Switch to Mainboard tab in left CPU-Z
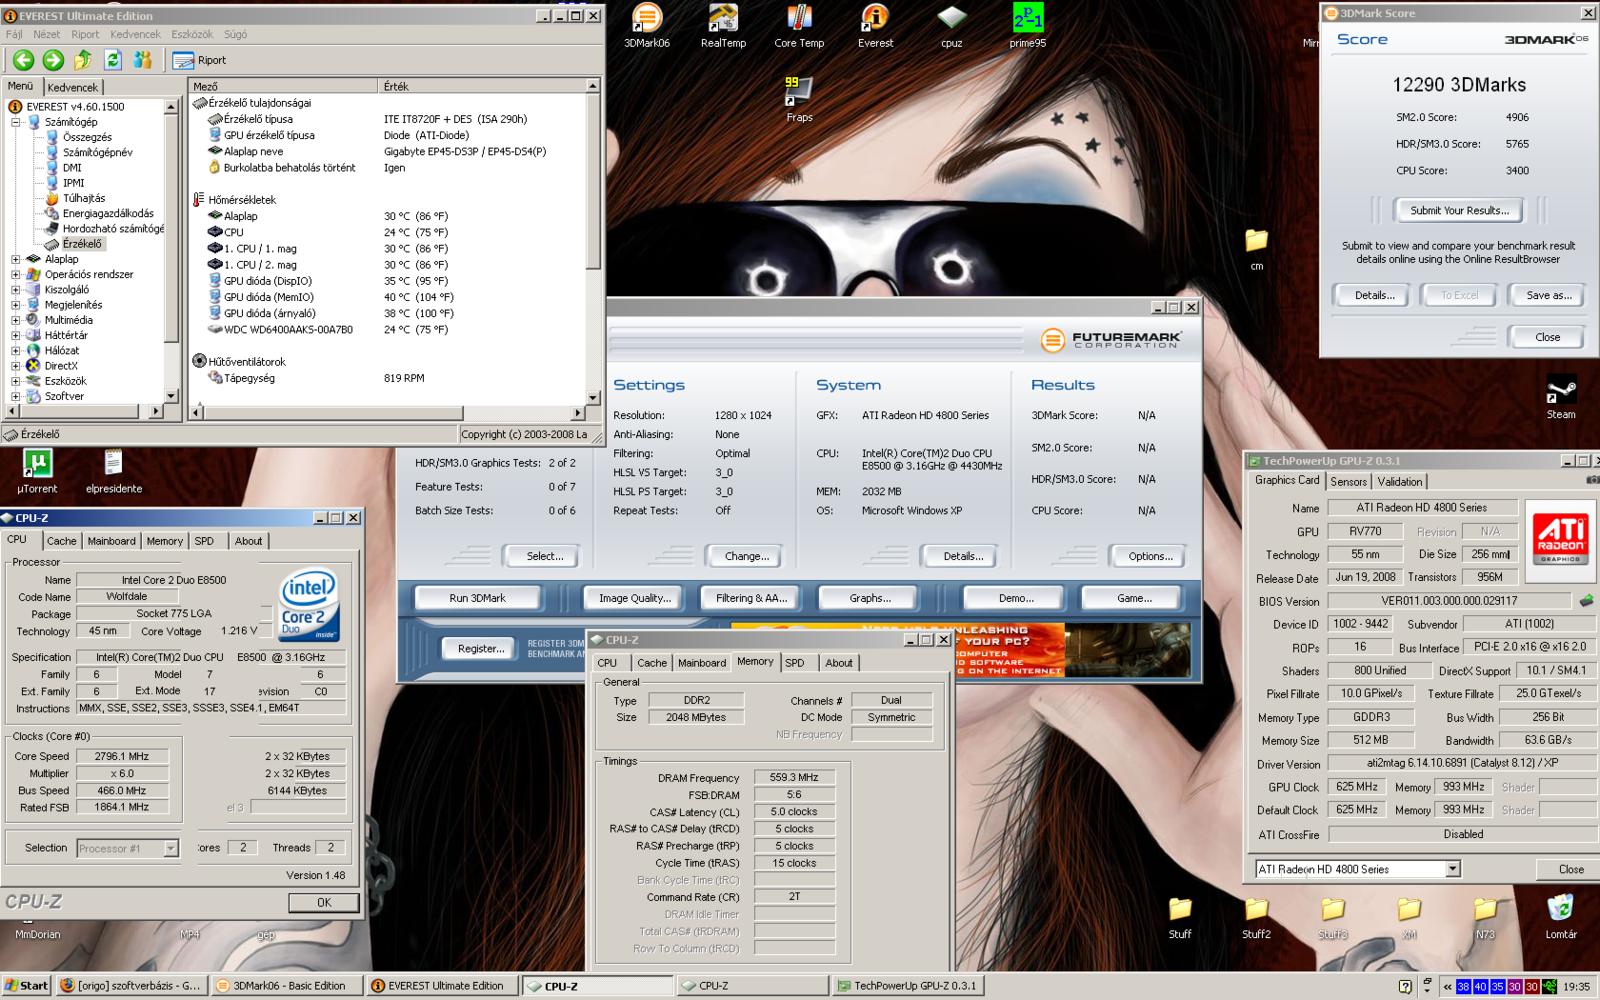 [111, 541]
